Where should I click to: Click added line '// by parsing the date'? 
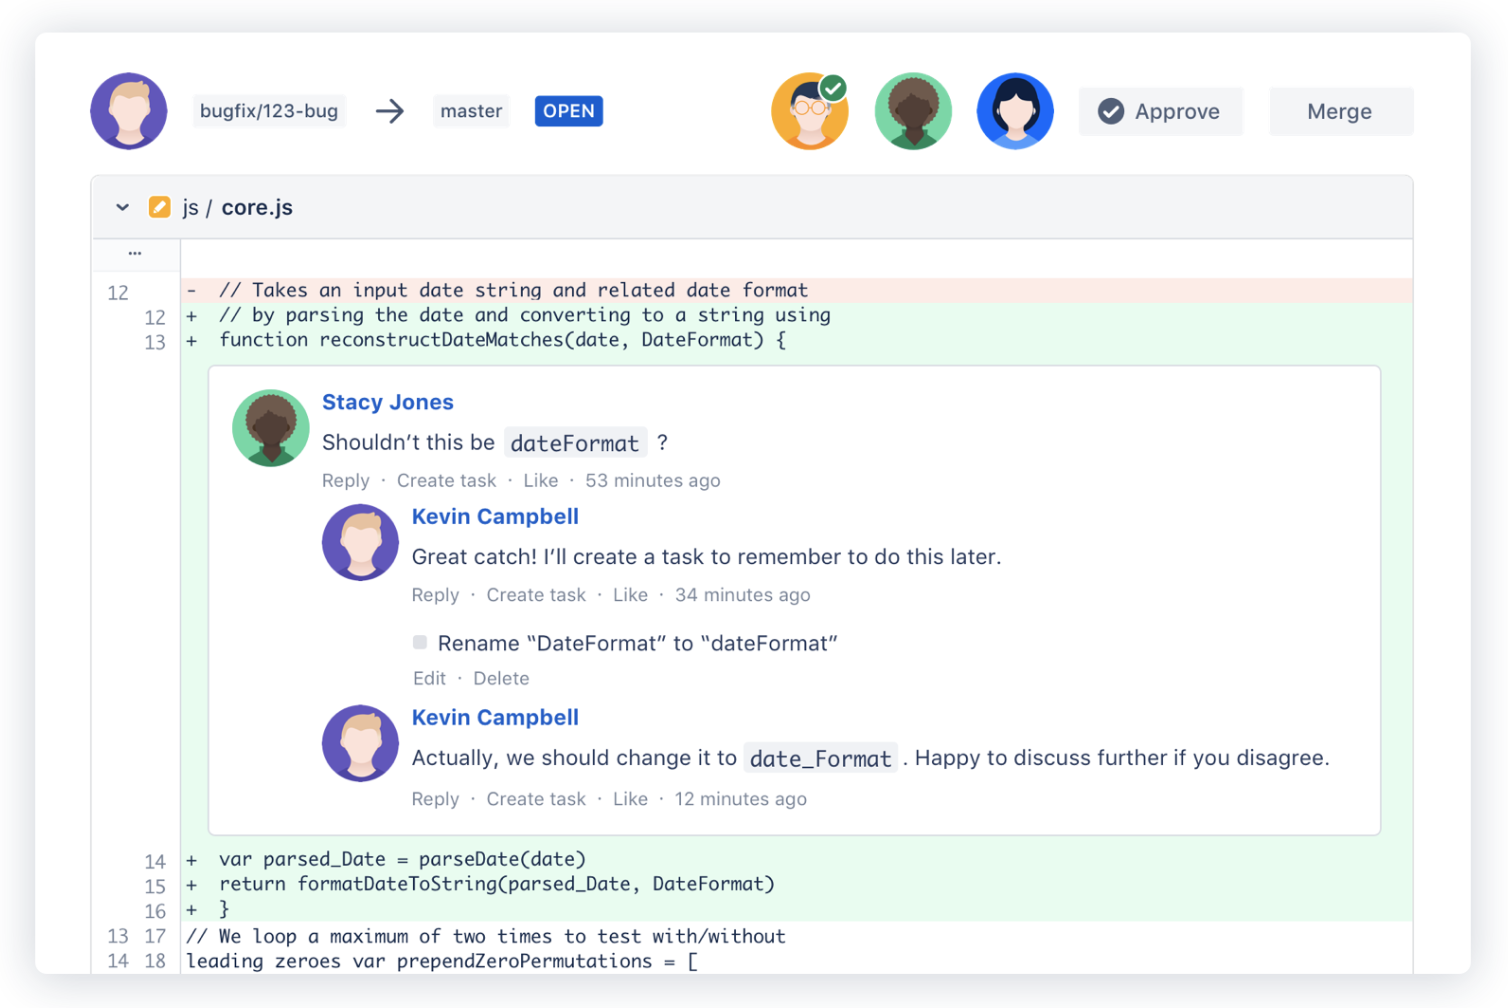(x=797, y=315)
